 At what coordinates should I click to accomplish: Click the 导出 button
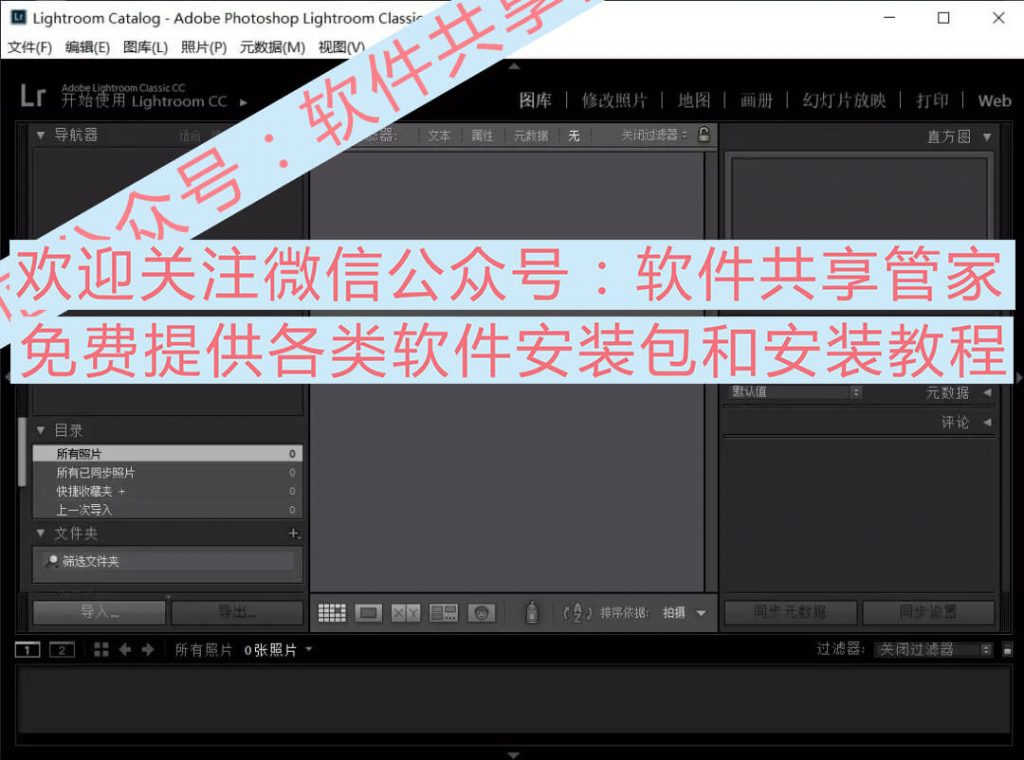[237, 612]
